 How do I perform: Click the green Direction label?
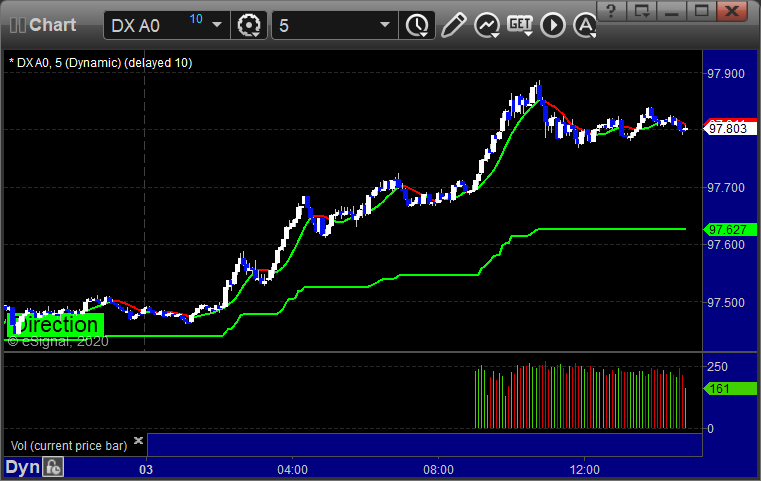(x=56, y=324)
